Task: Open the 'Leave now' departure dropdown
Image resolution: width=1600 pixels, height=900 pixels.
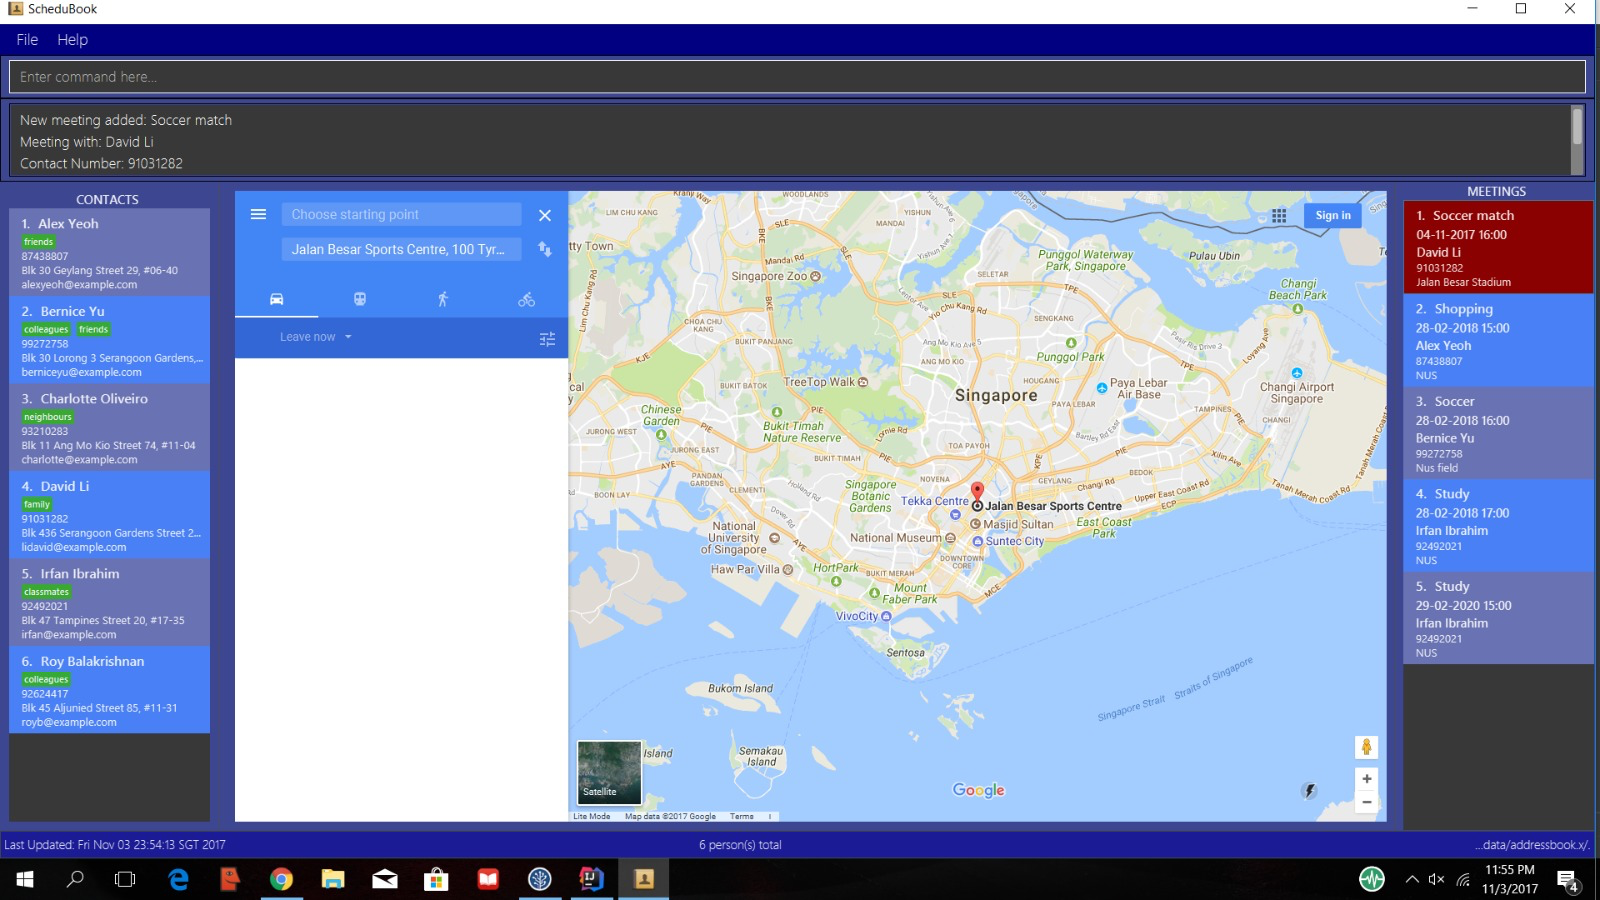Action: [313, 337]
